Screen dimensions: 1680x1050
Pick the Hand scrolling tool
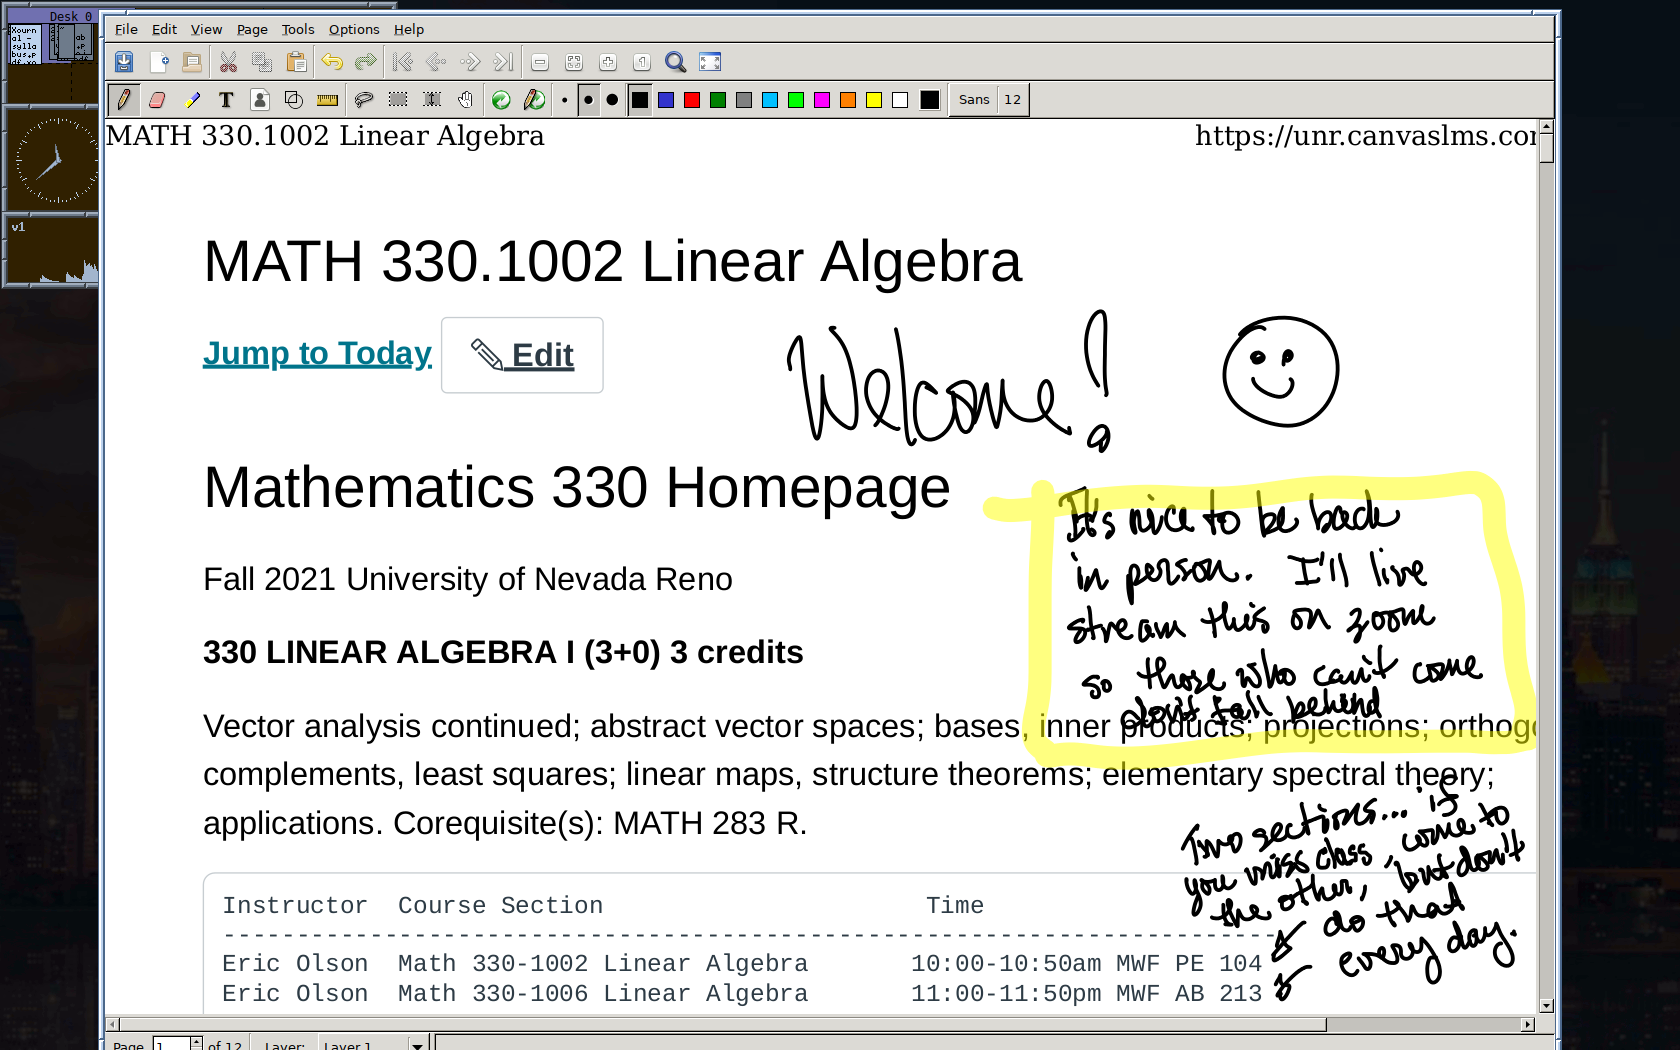(x=466, y=100)
